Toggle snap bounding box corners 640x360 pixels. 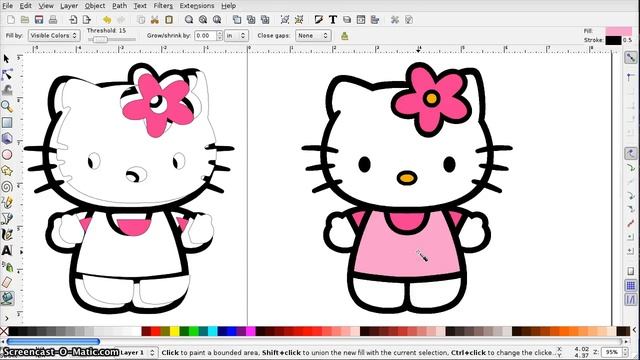point(631,76)
